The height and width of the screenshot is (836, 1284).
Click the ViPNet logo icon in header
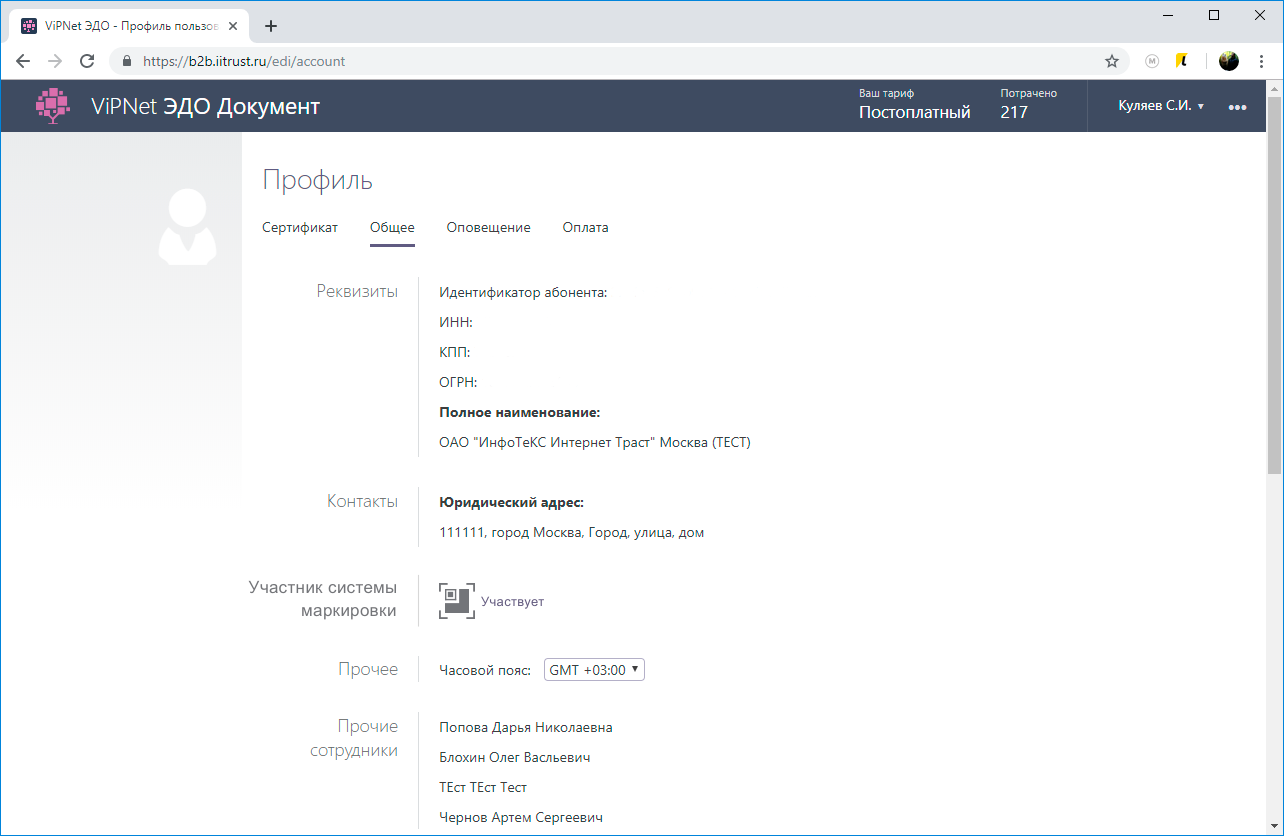pyautogui.click(x=53, y=105)
